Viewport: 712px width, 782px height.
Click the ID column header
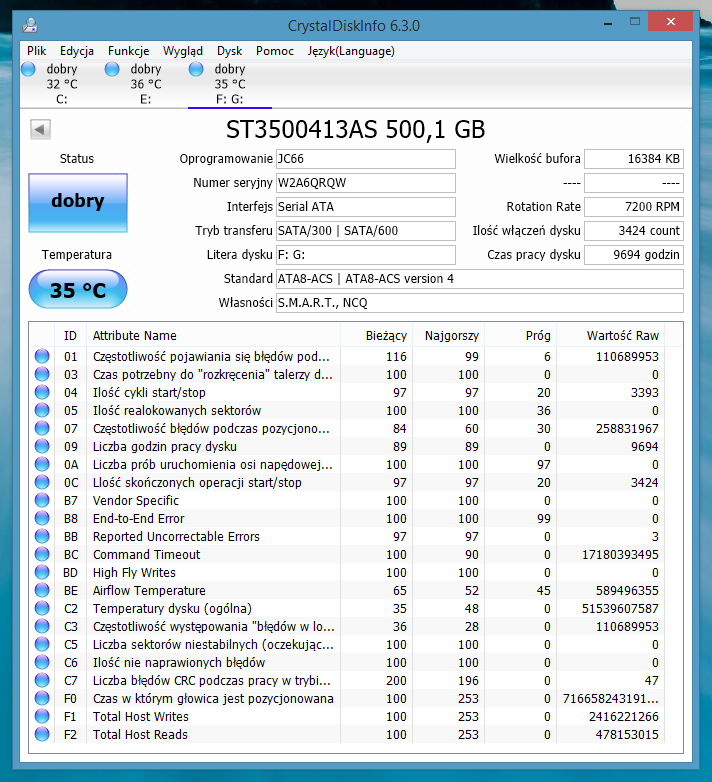(70, 335)
